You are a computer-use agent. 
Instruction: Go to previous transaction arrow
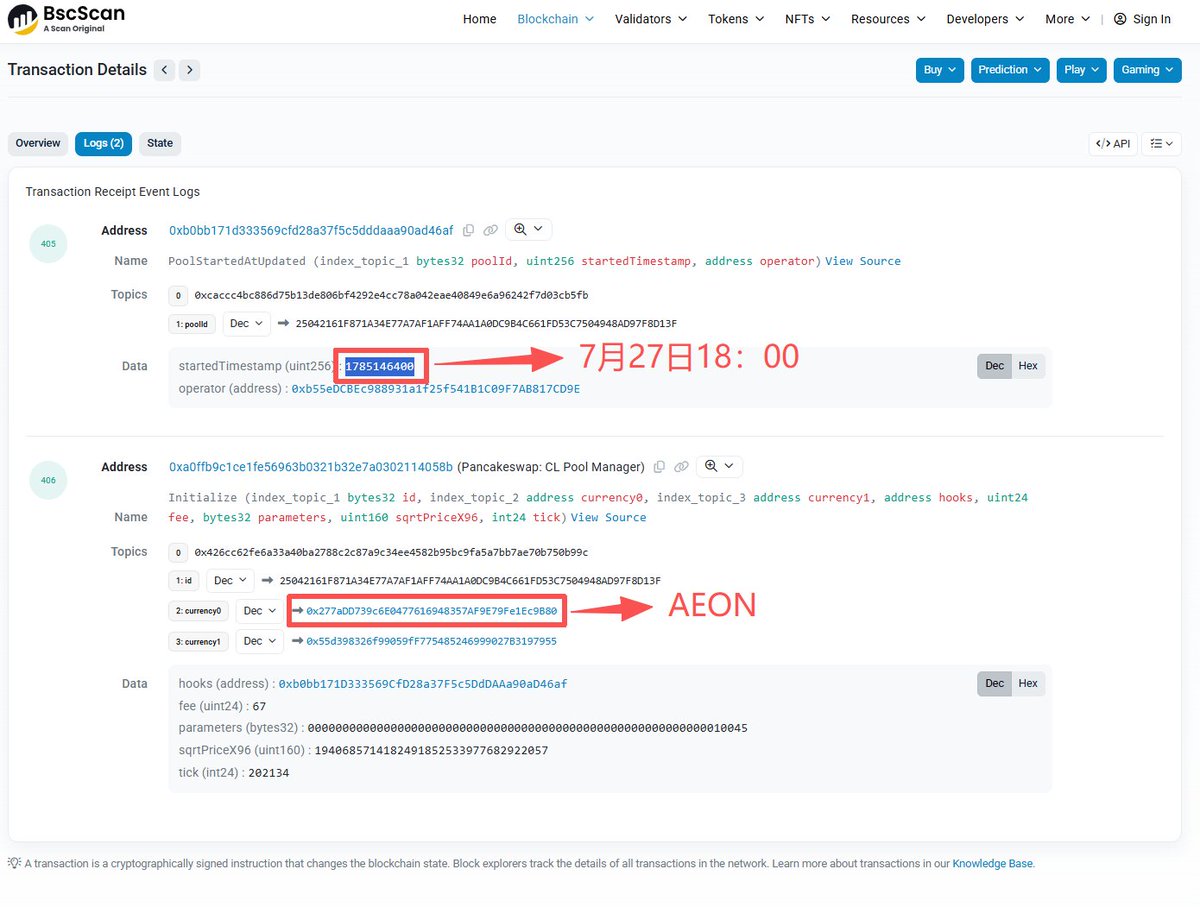coord(164,70)
